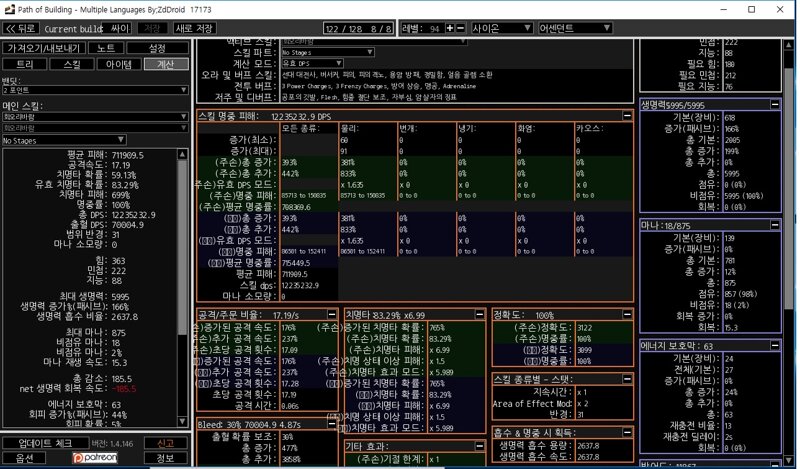Switch to the 아이템 tab
The height and width of the screenshot is (469, 800).
coord(119,64)
